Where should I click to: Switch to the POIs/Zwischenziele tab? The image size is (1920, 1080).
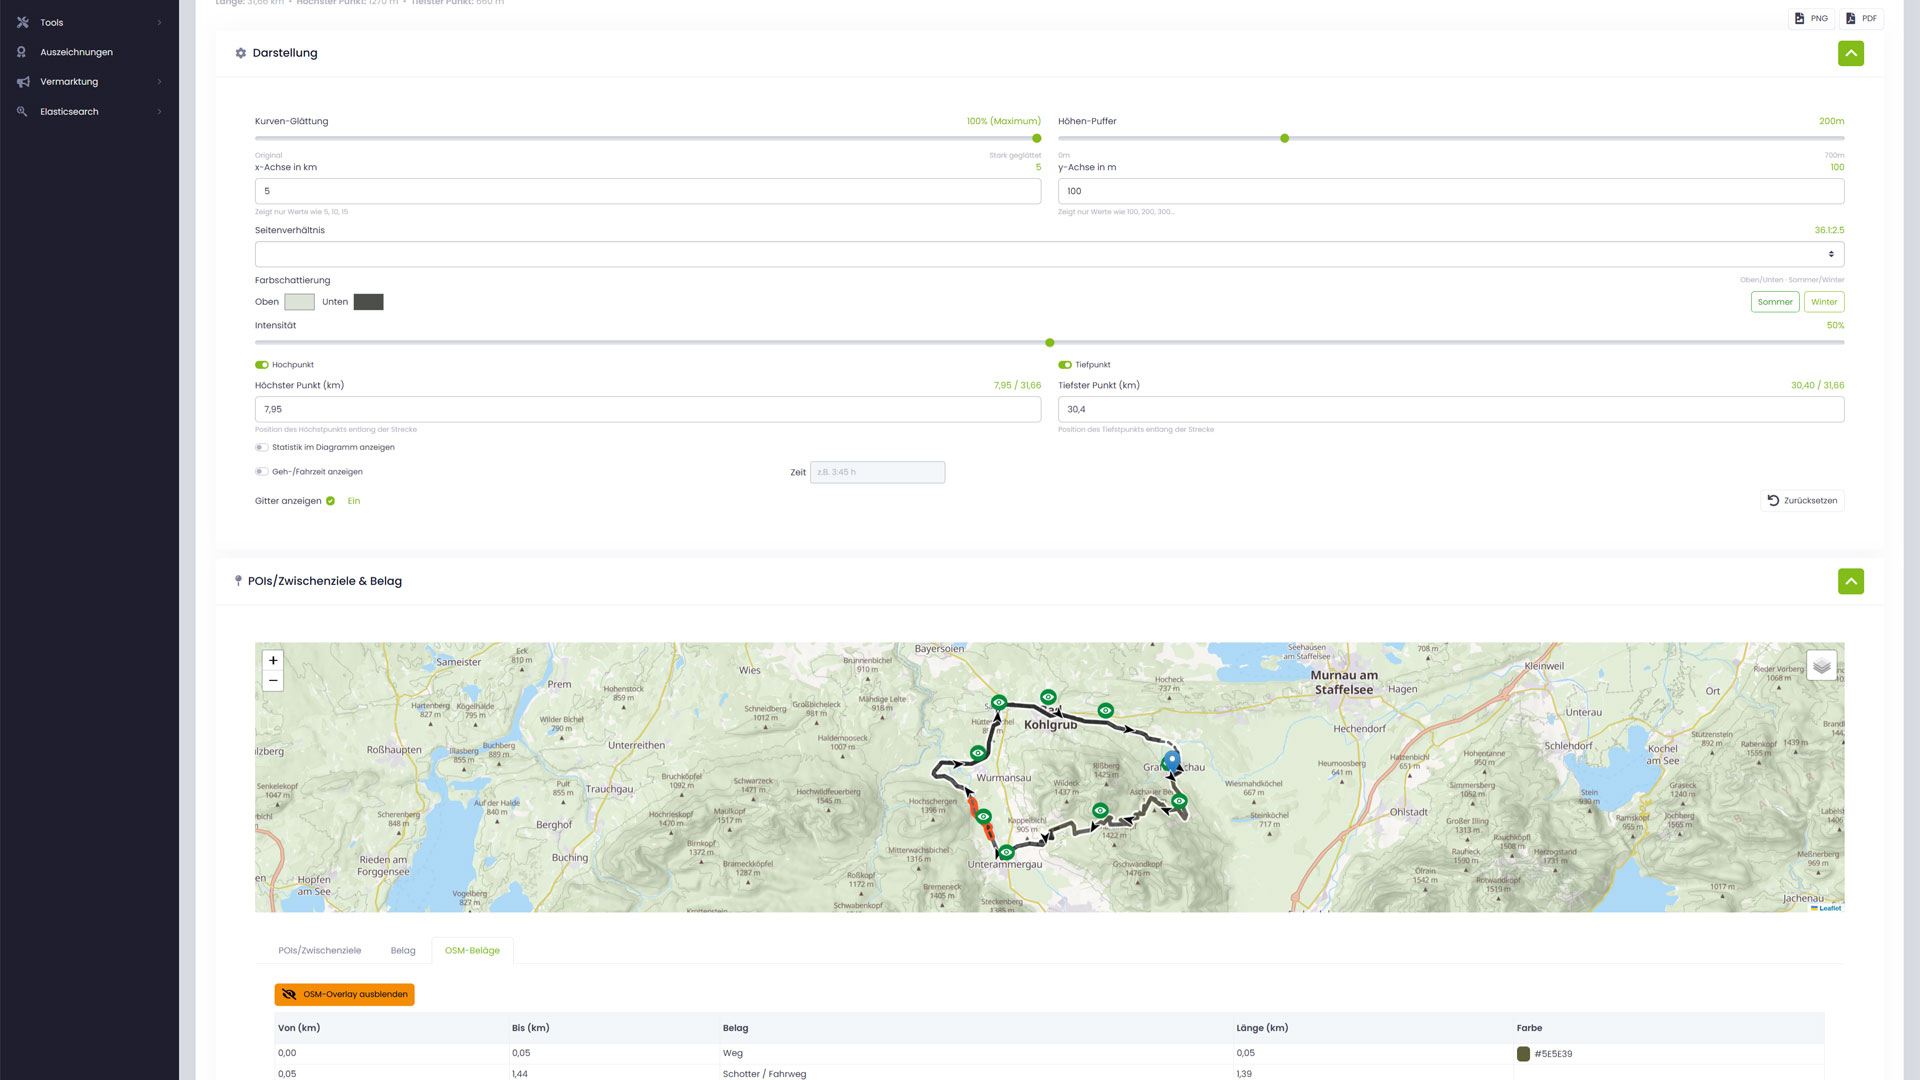(320, 951)
